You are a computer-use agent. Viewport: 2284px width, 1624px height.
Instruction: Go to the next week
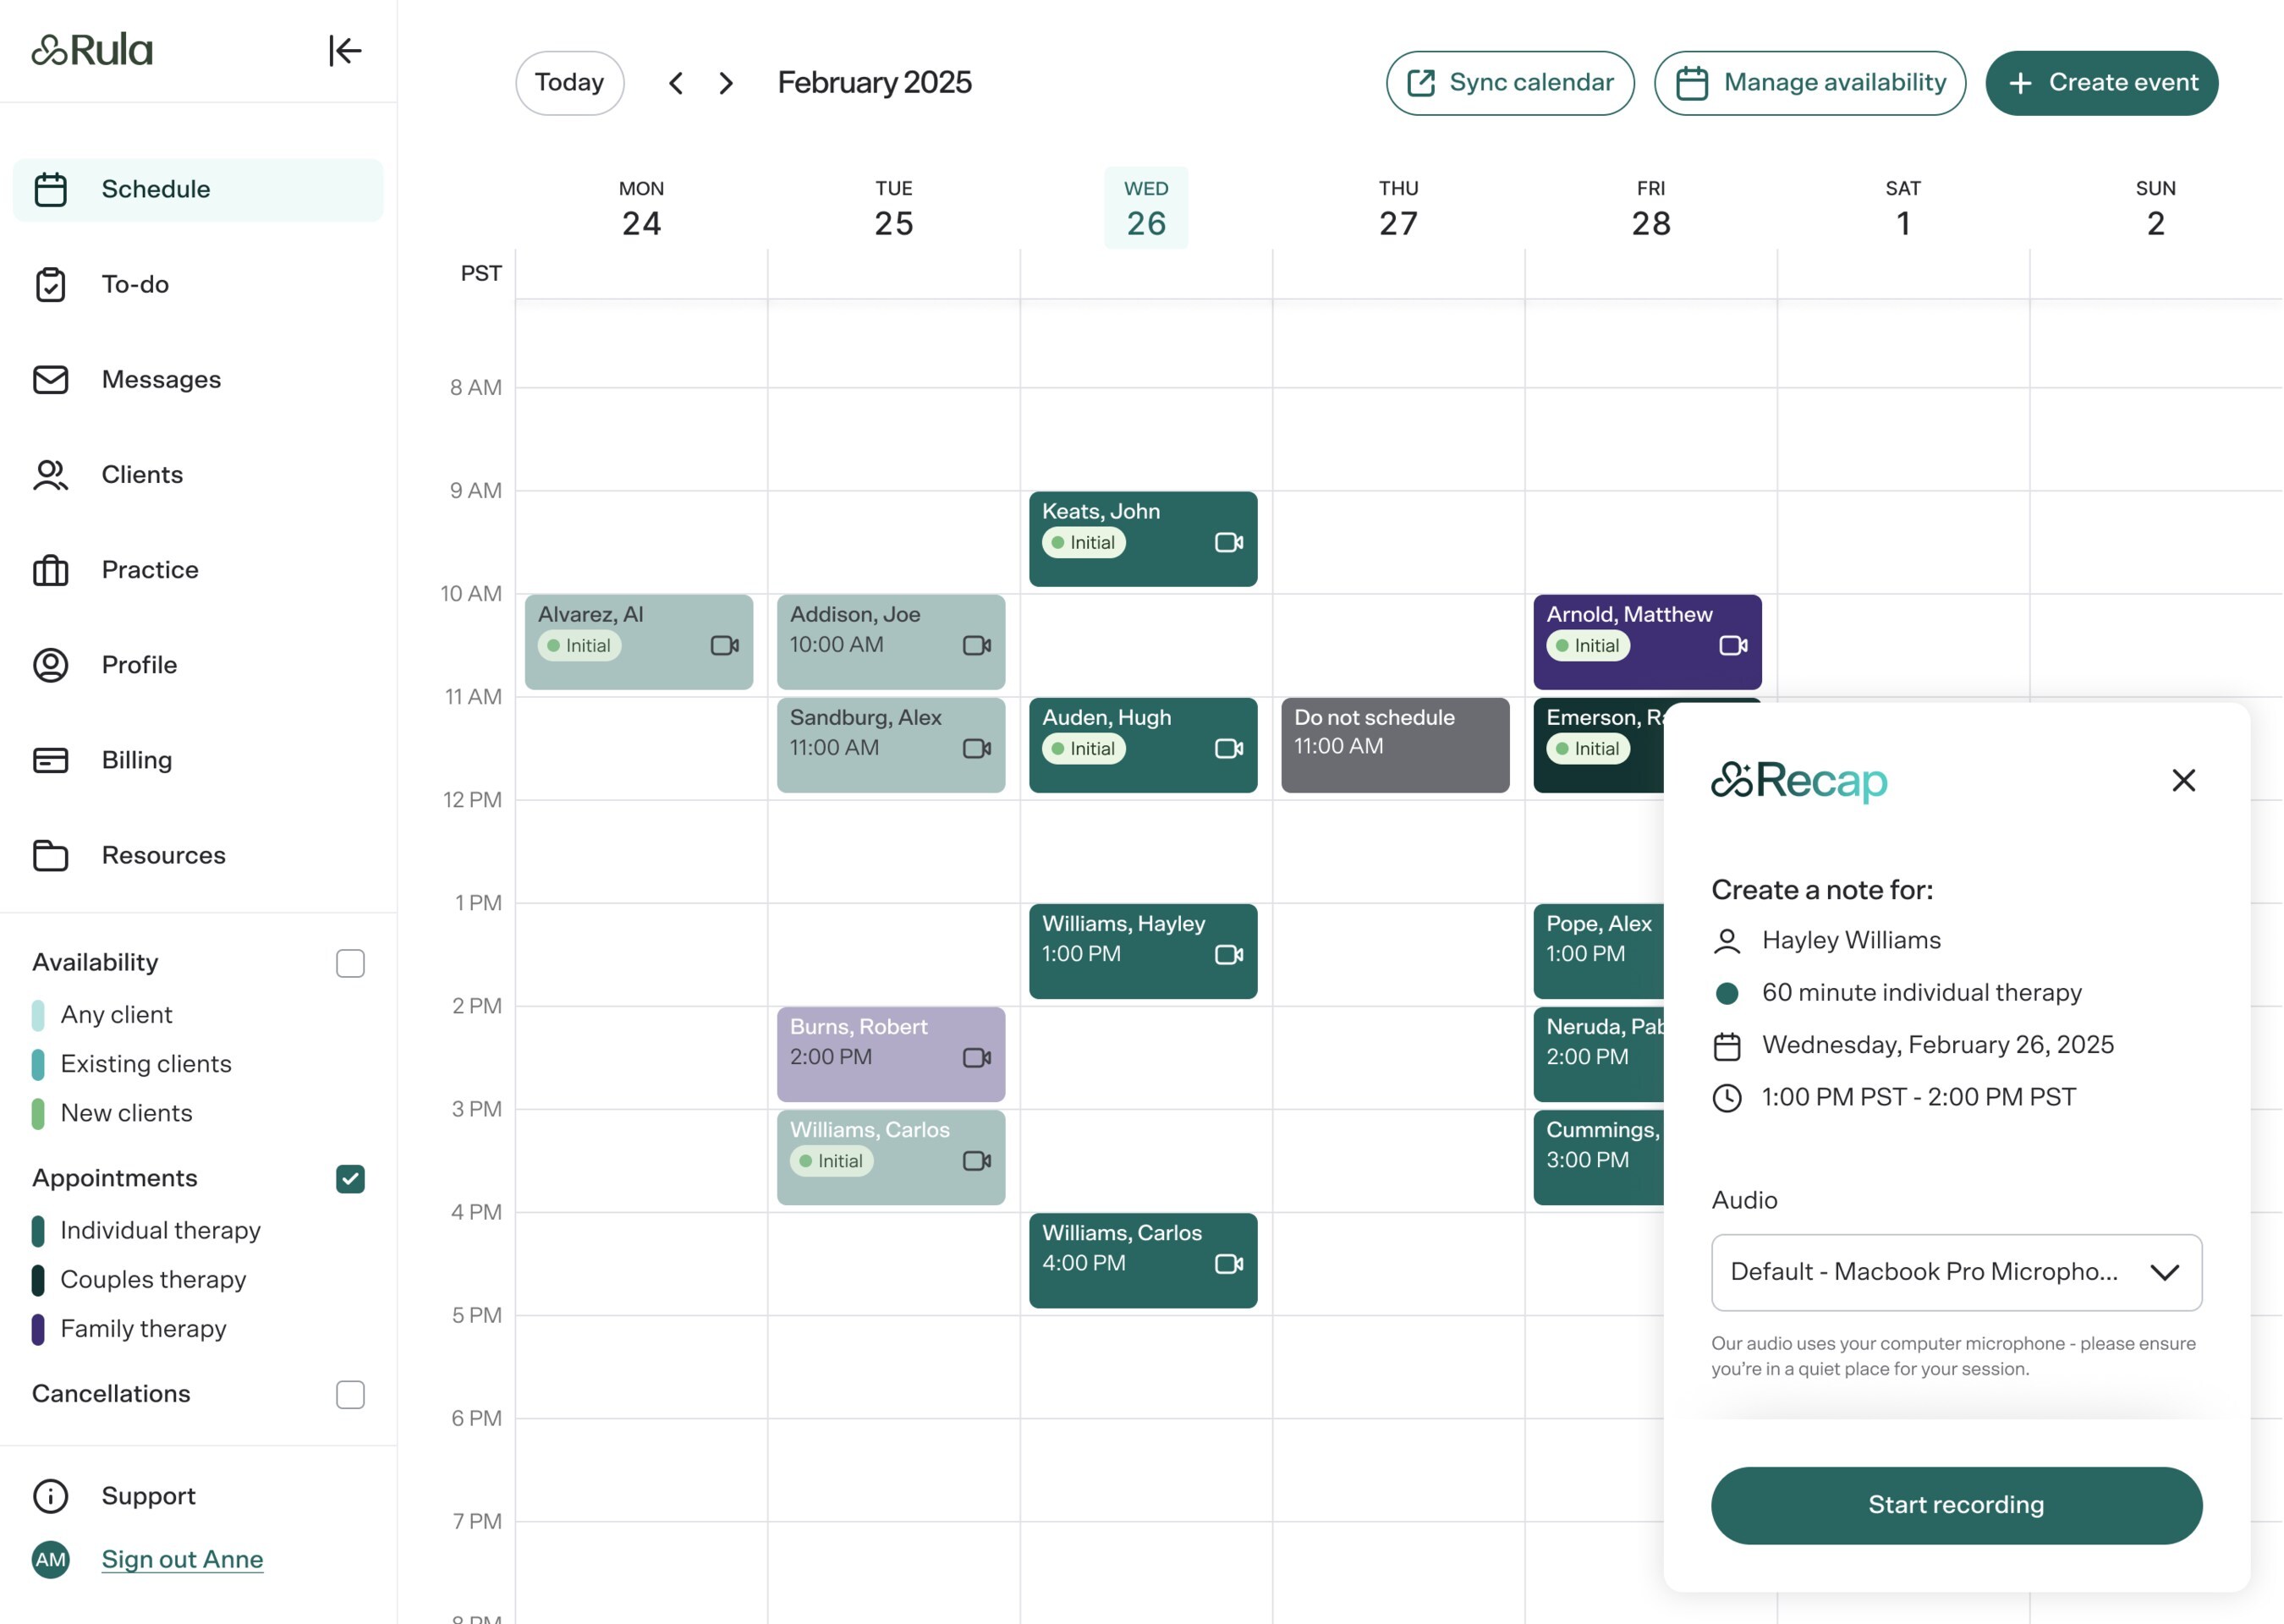click(726, 83)
